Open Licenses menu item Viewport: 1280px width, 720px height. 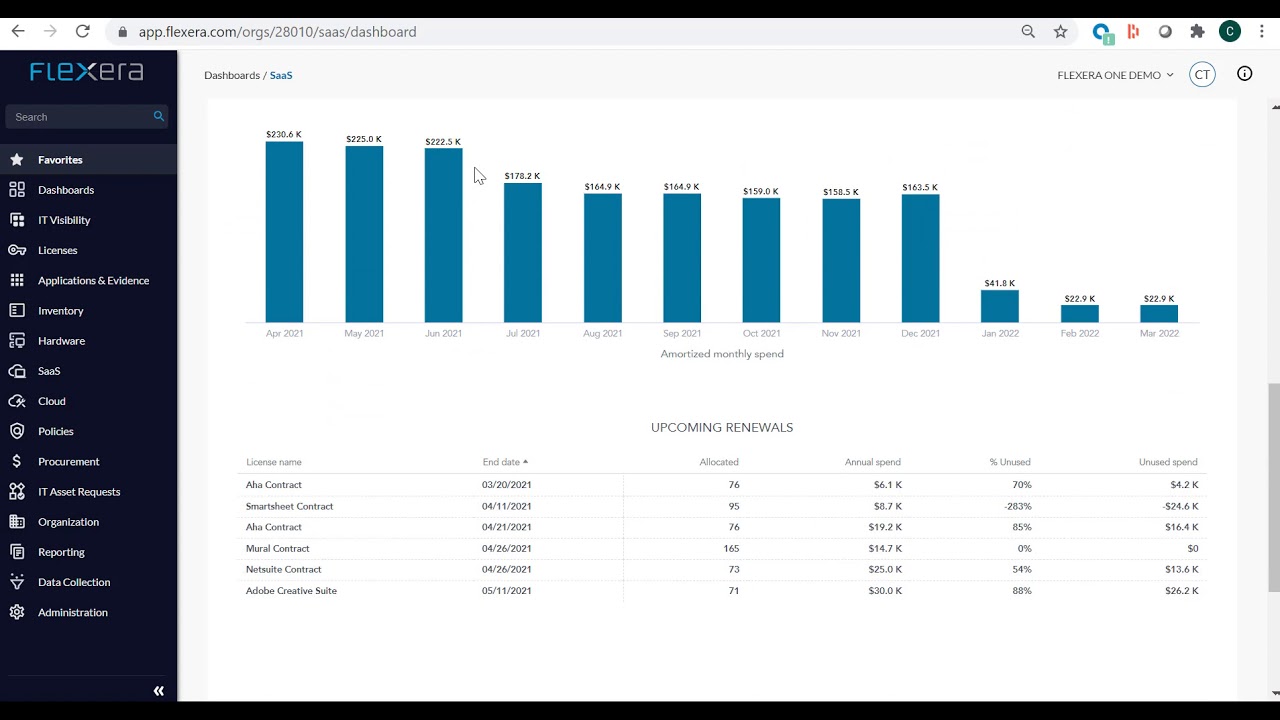tap(57, 250)
